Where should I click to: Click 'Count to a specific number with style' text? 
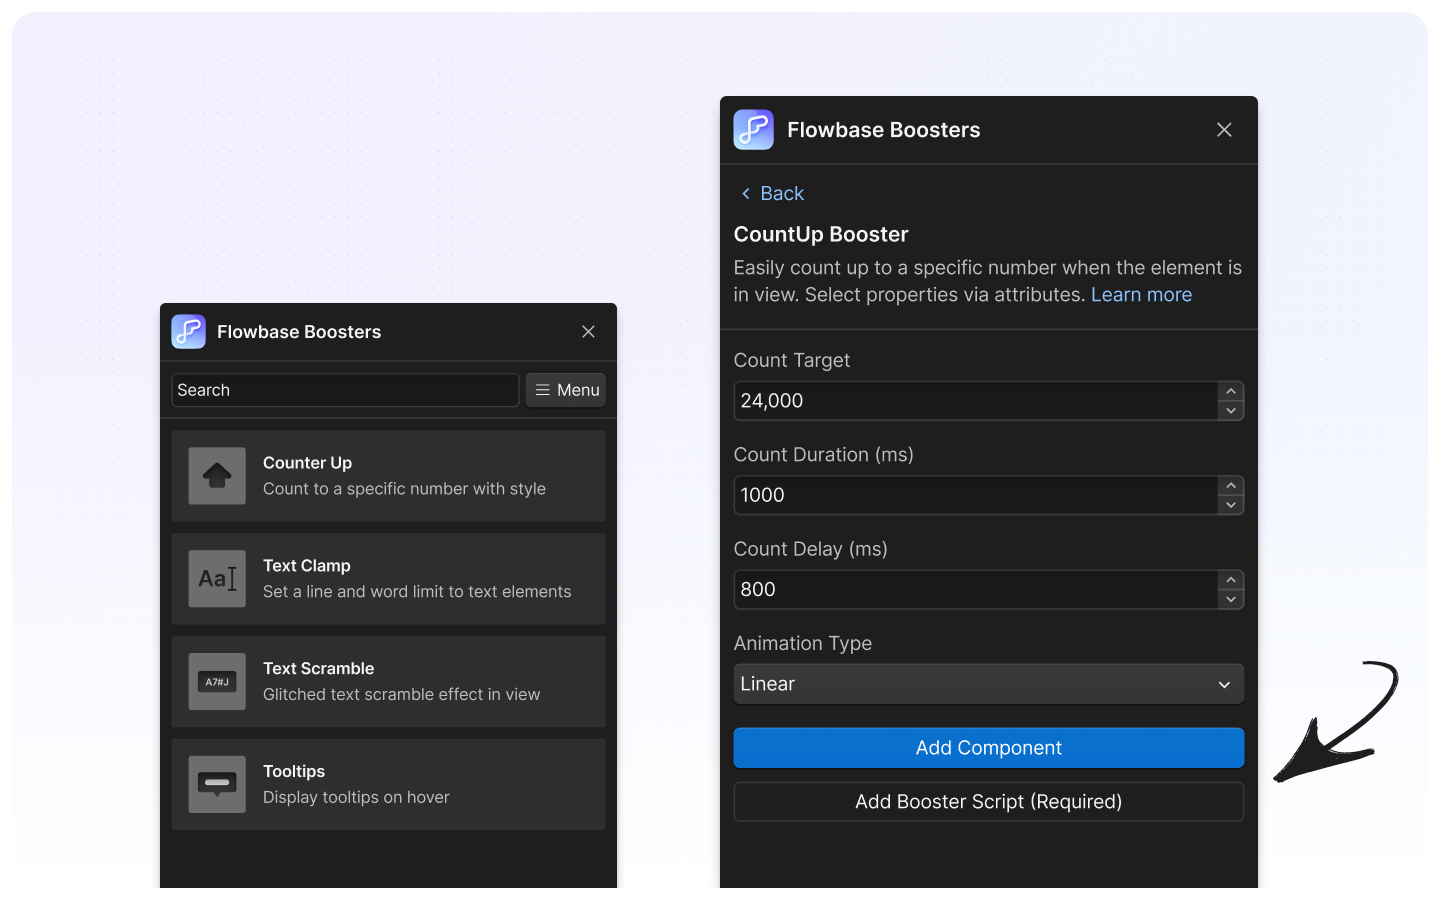point(404,489)
